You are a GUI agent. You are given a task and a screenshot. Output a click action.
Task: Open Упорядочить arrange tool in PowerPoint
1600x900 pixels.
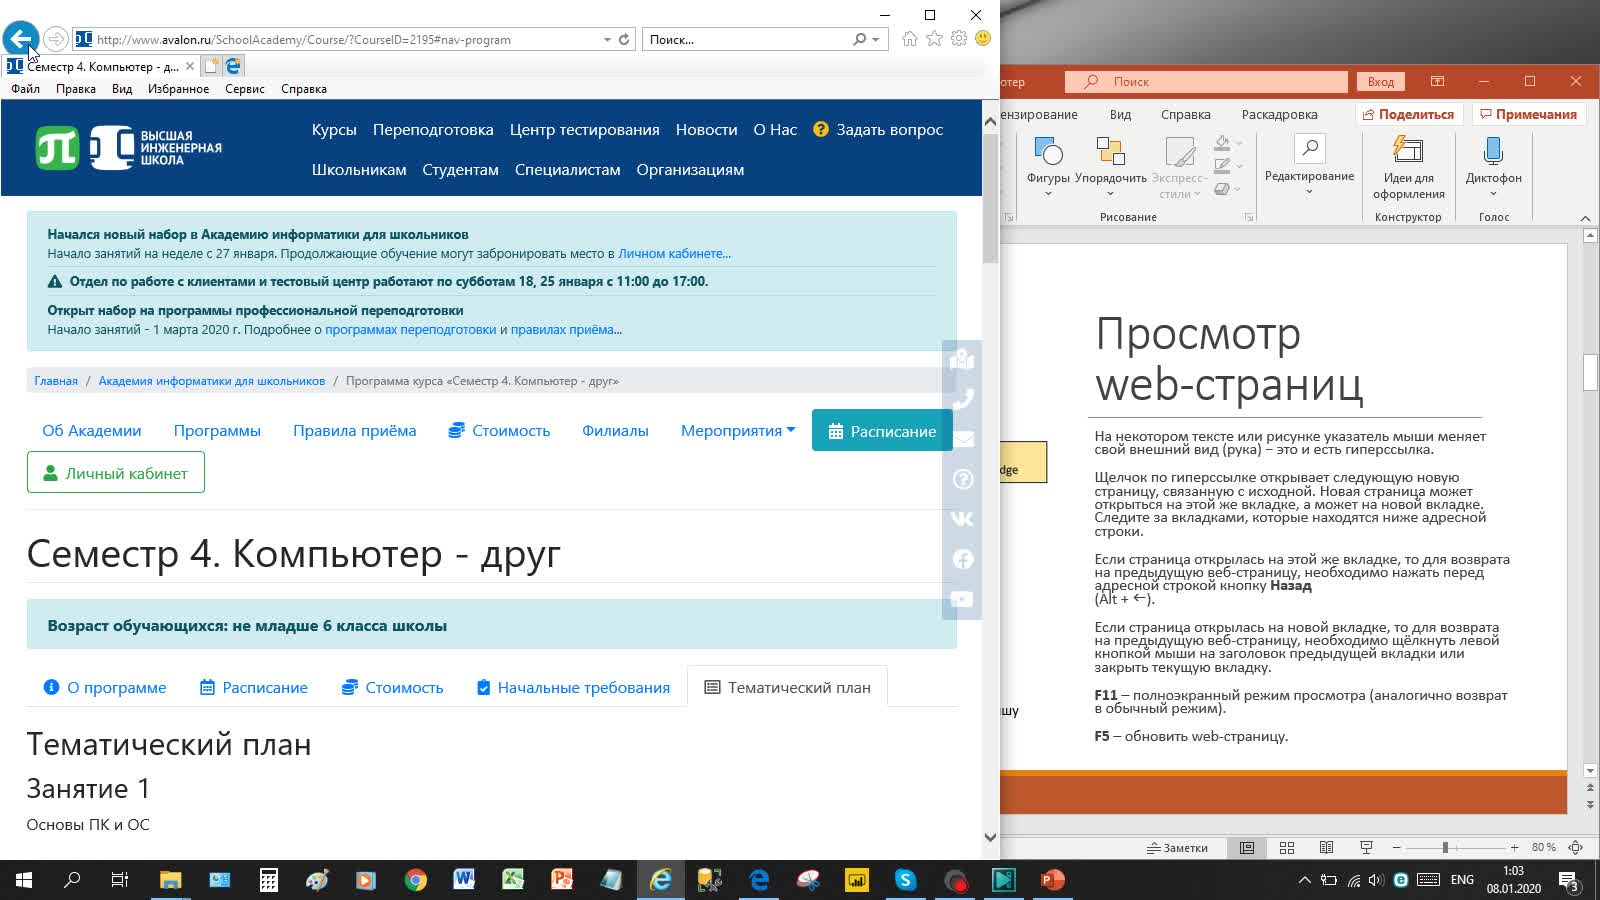(x=1110, y=165)
